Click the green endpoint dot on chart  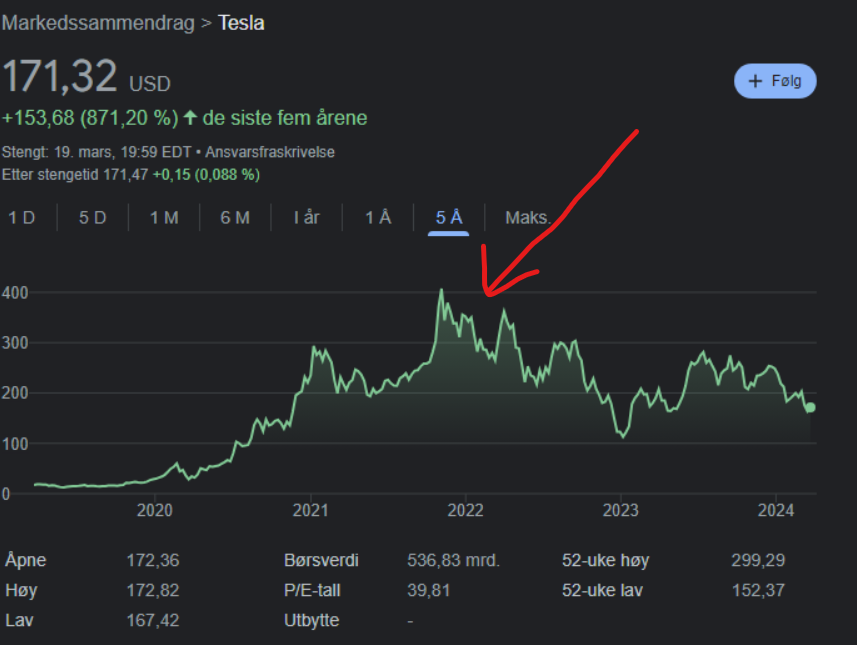pyautogui.click(x=810, y=407)
